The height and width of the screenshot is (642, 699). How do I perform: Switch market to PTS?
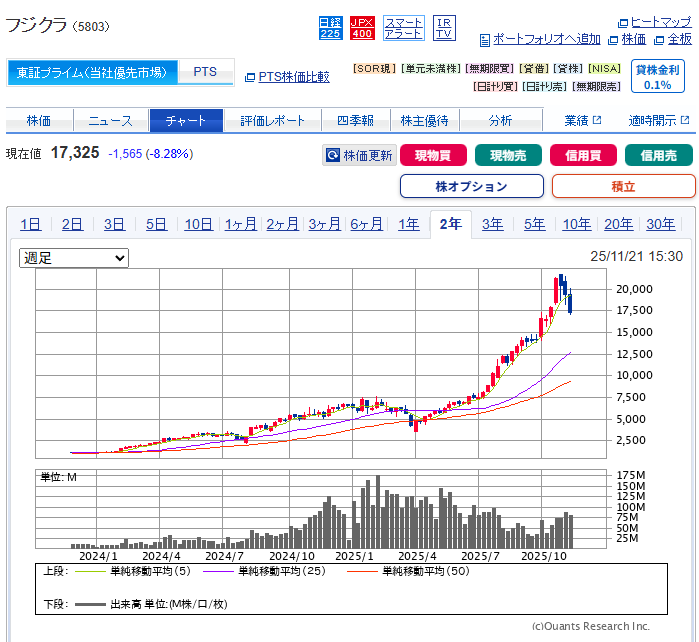click(x=205, y=72)
